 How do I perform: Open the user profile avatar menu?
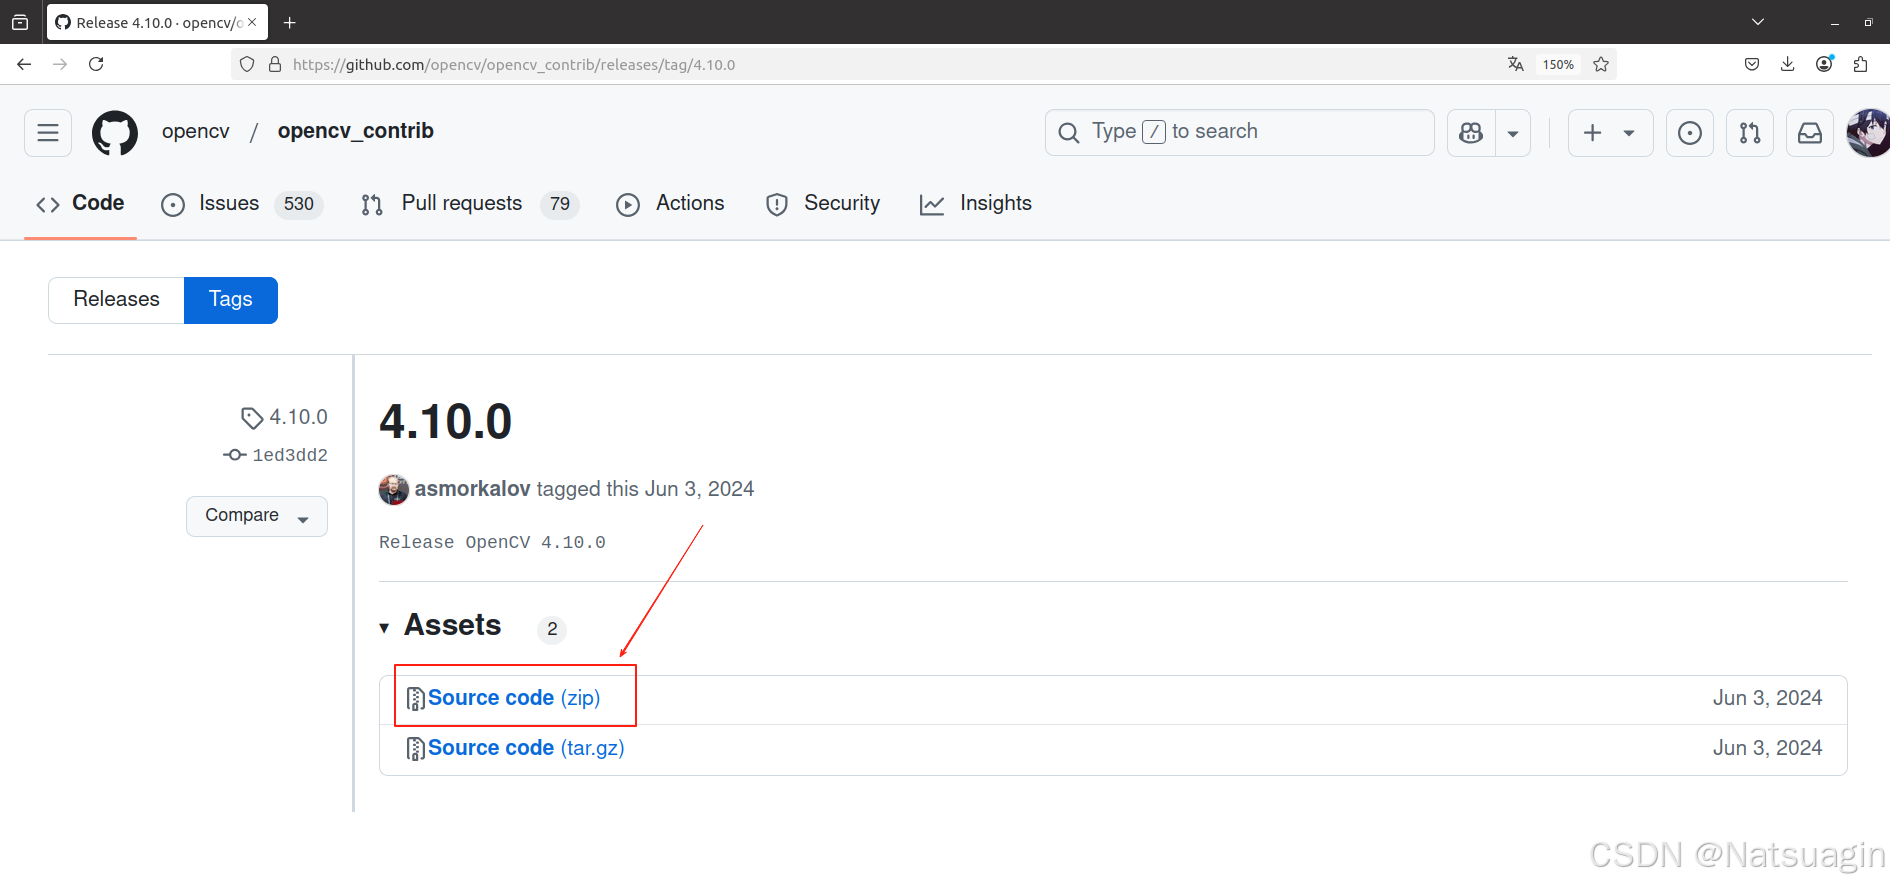(1868, 133)
